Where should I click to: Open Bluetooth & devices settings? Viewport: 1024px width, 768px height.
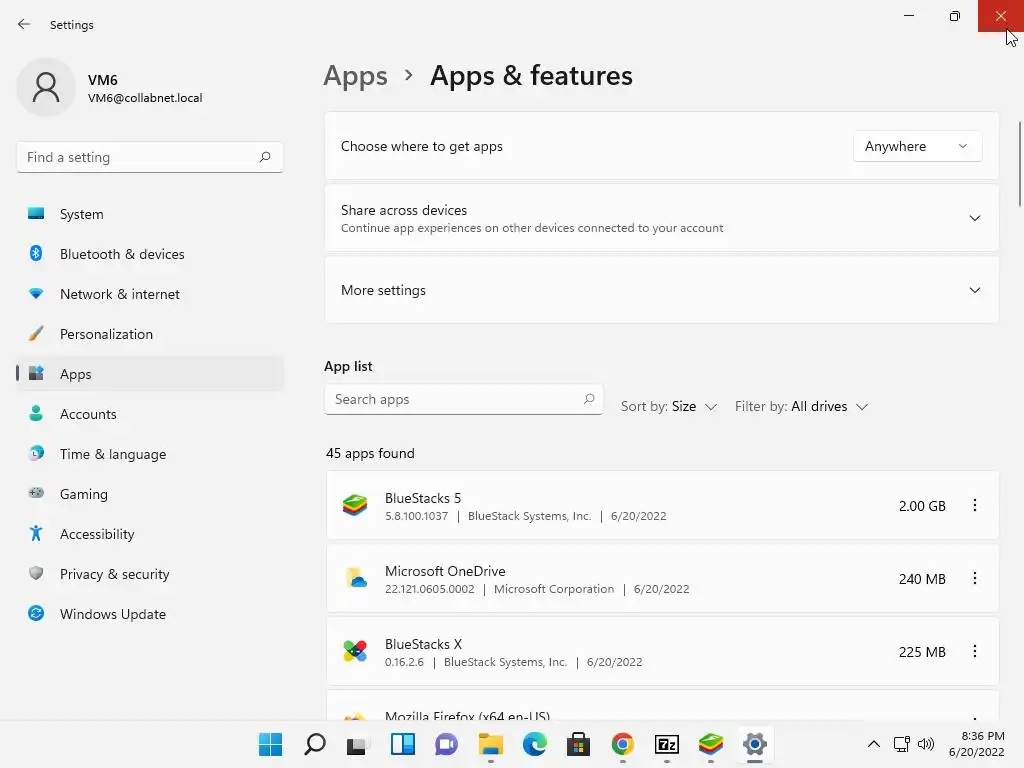point(150,254)
